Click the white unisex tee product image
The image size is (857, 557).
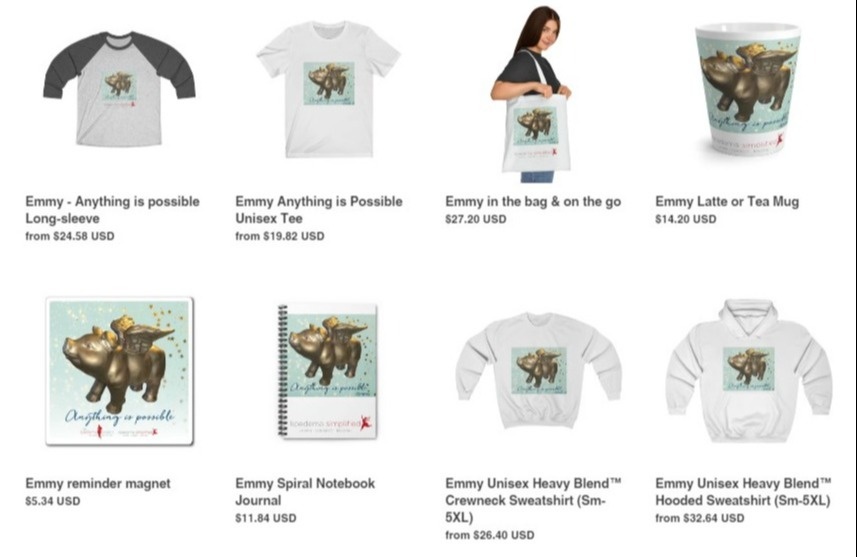328,89
